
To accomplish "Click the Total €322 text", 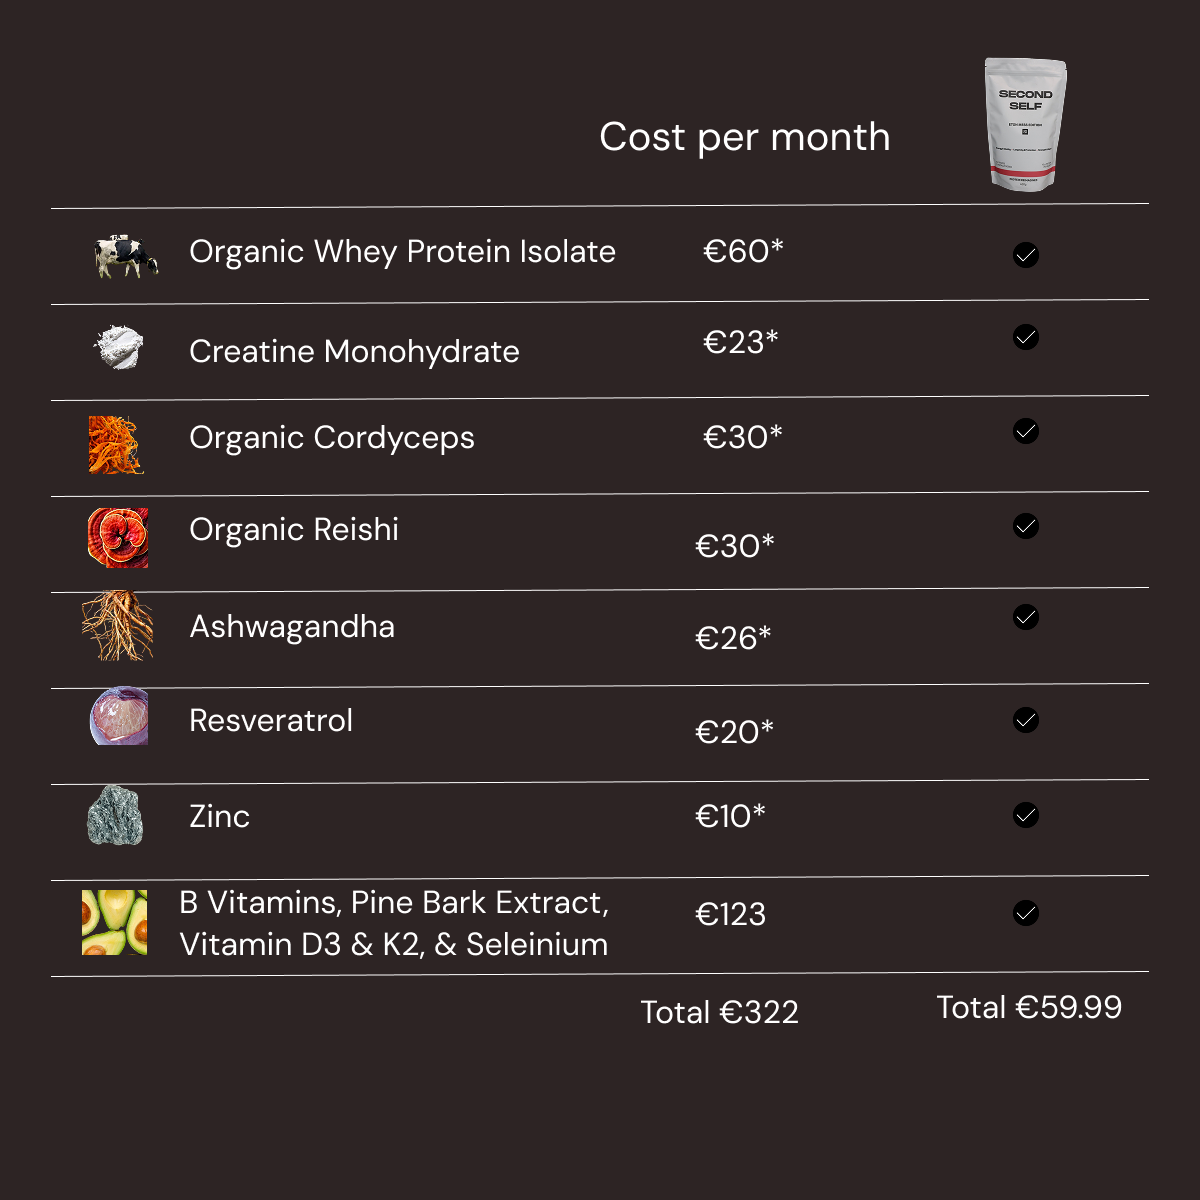I will (x=720, y=1012).
